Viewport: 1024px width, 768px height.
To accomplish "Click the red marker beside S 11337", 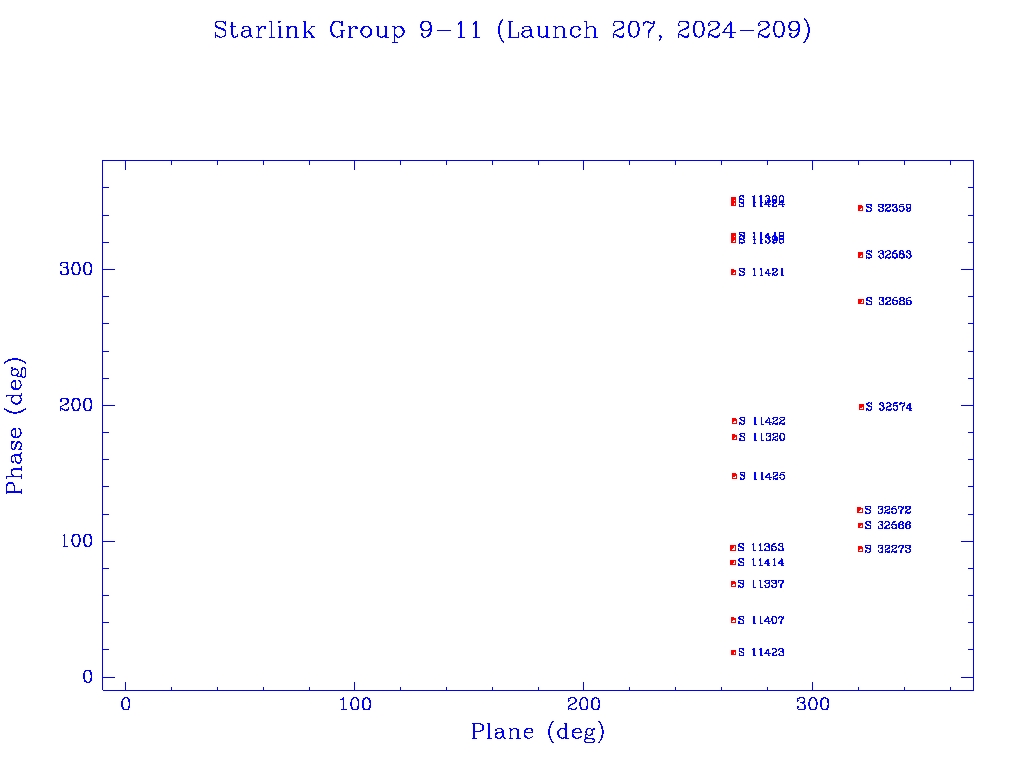I will [733, 584].
